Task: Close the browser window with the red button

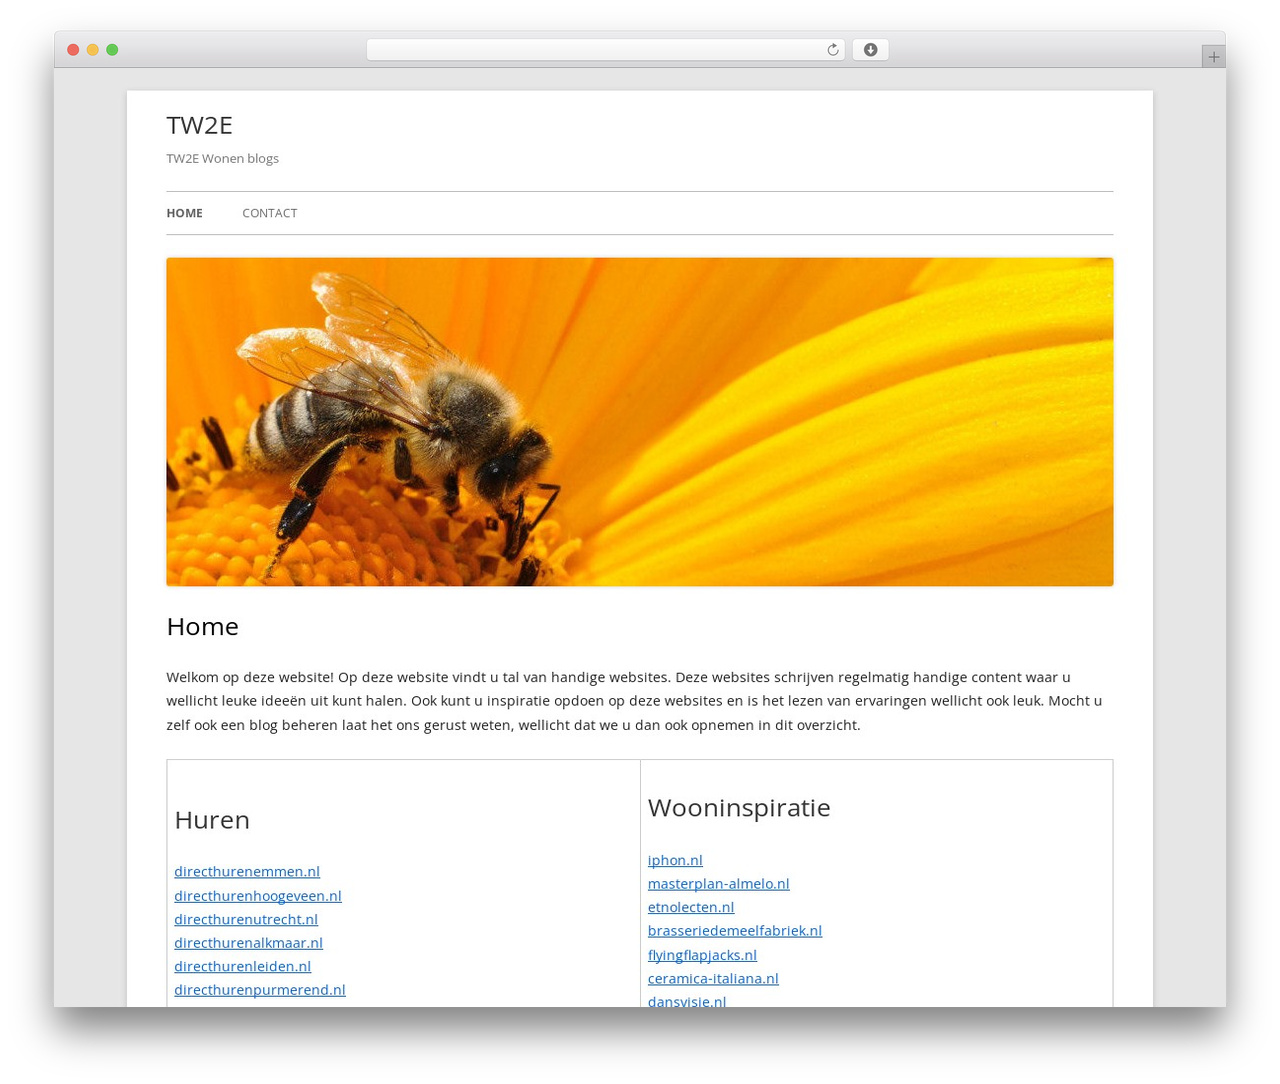Action: (73, 50)
